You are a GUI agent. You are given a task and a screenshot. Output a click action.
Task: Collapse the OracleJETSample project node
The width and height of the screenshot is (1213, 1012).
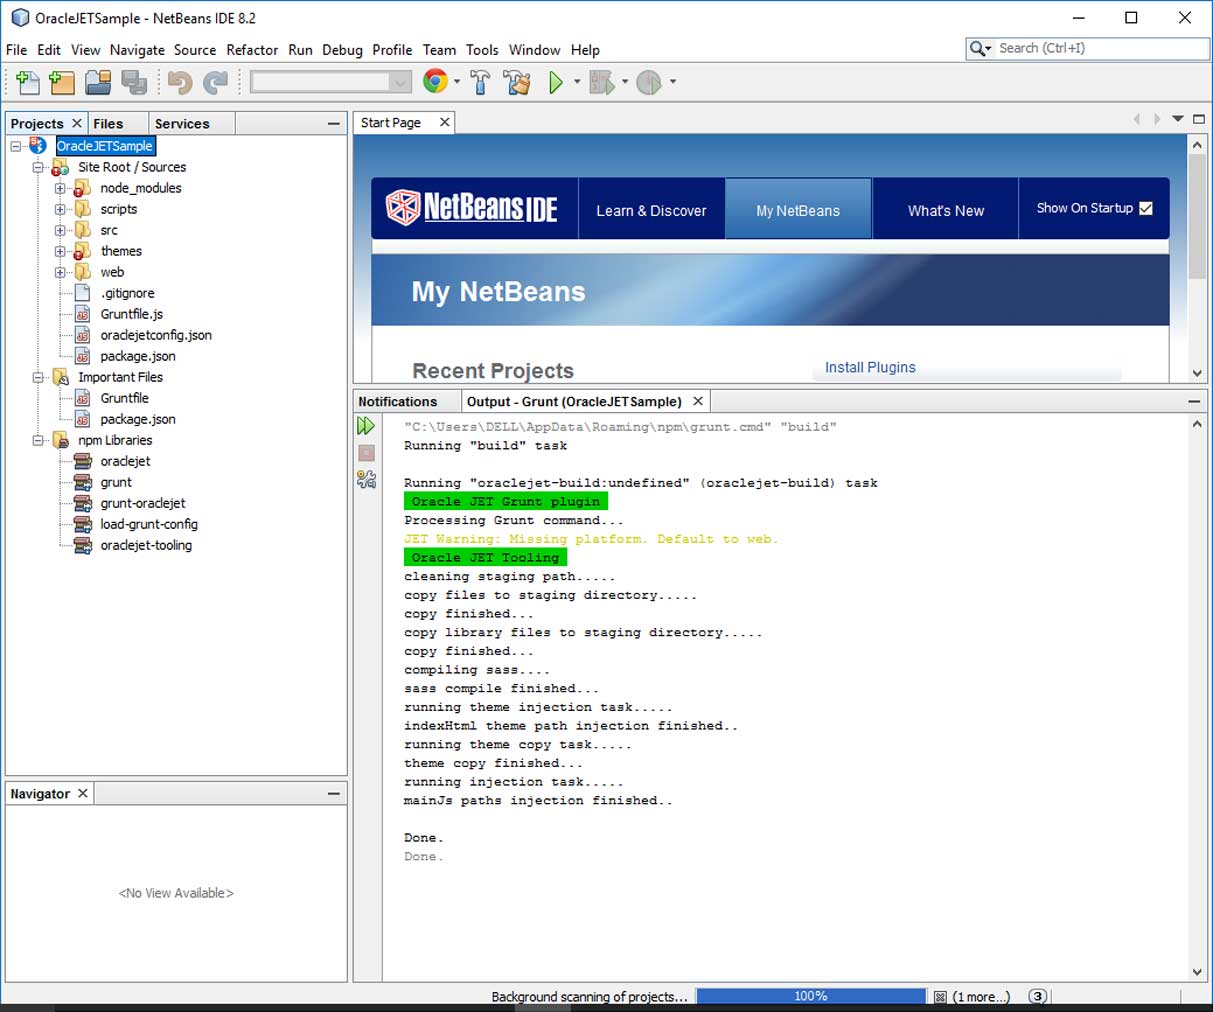coord(16,146)
